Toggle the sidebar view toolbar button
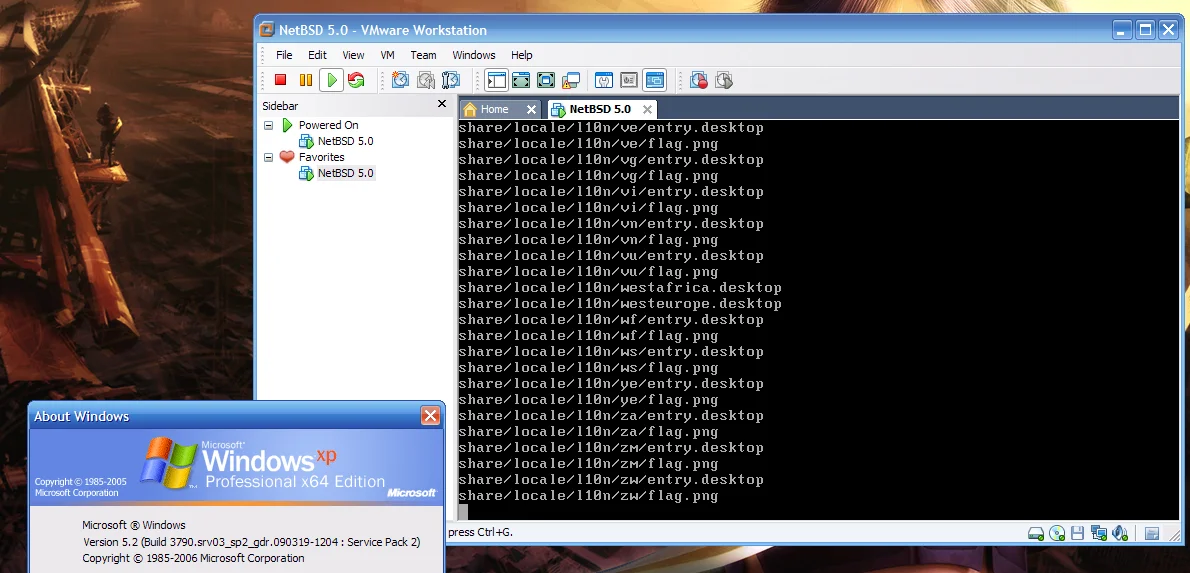 coord(496,80)
